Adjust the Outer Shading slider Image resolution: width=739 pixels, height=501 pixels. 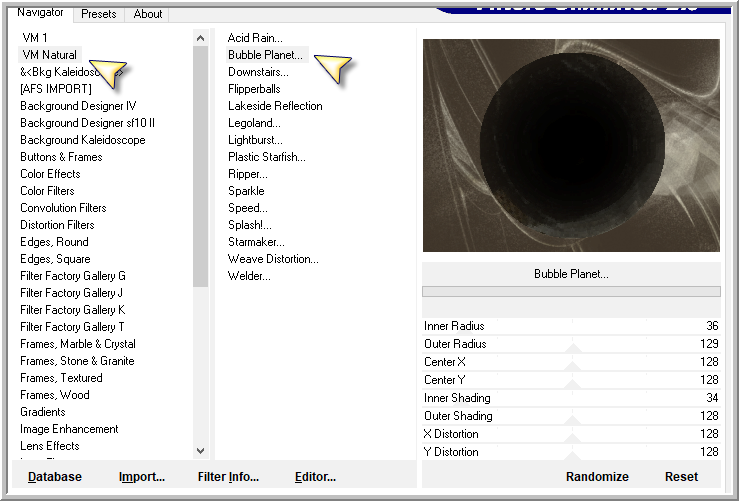point(571,416)
